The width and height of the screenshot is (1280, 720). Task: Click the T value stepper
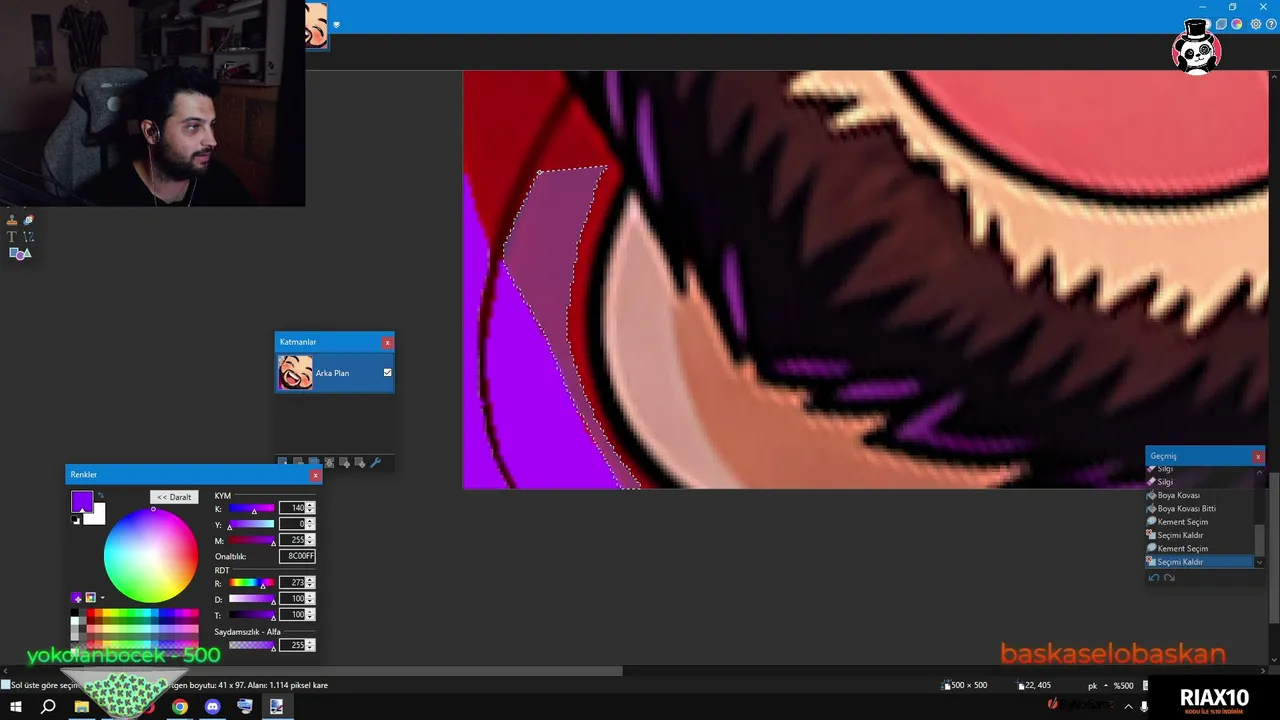point(310,615)
